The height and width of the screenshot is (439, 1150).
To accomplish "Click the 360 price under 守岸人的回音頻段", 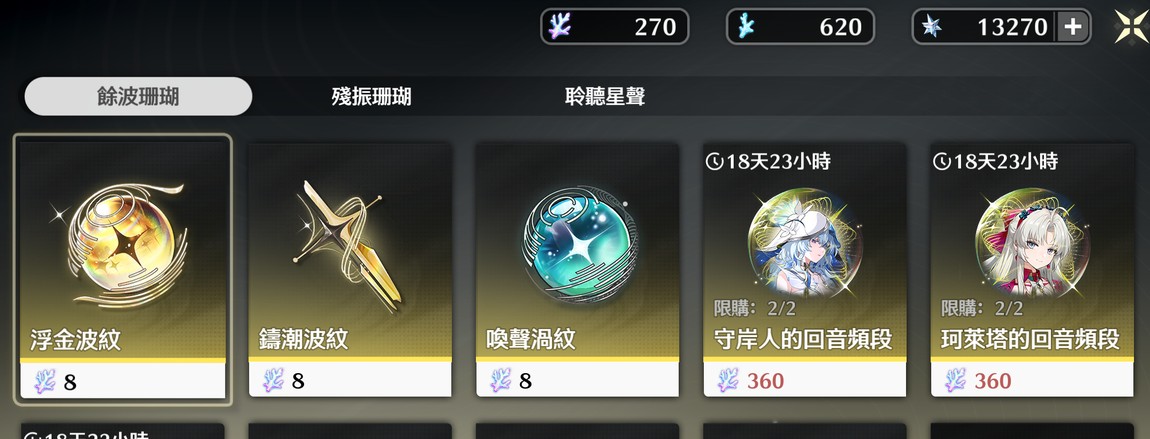I will [x=765, y=381].
